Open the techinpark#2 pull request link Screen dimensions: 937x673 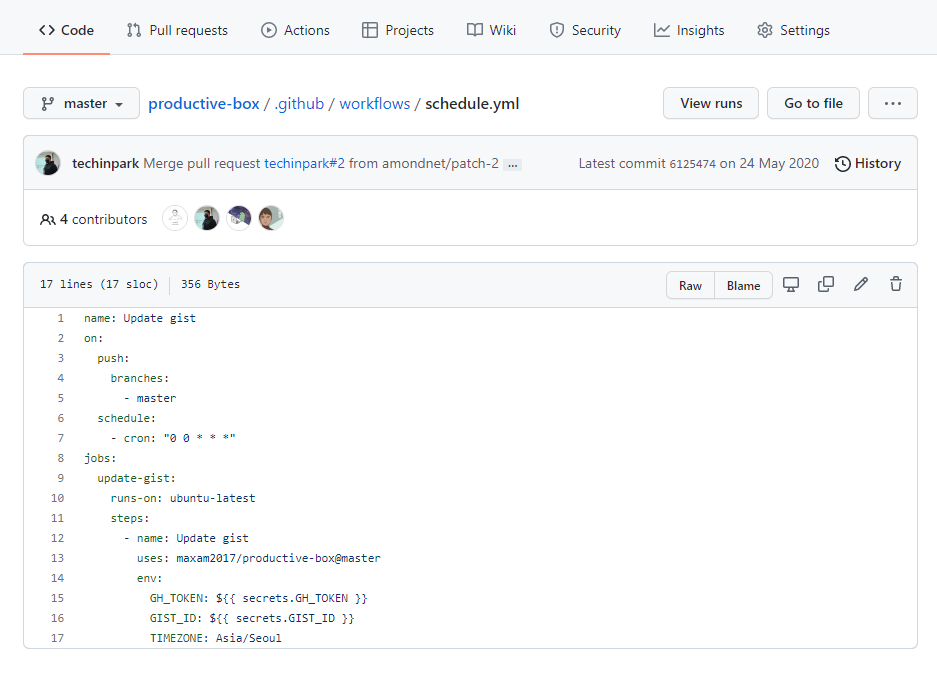point(304,163)
